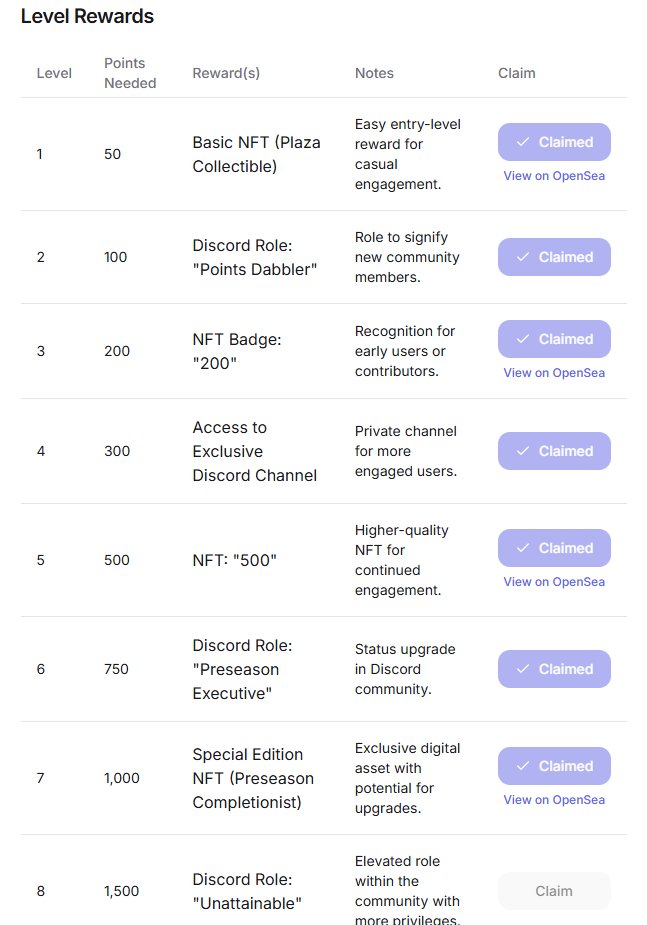Screen dimensions: 647x925
Task: Click the Points Needed column header
Action: [130, 73]
